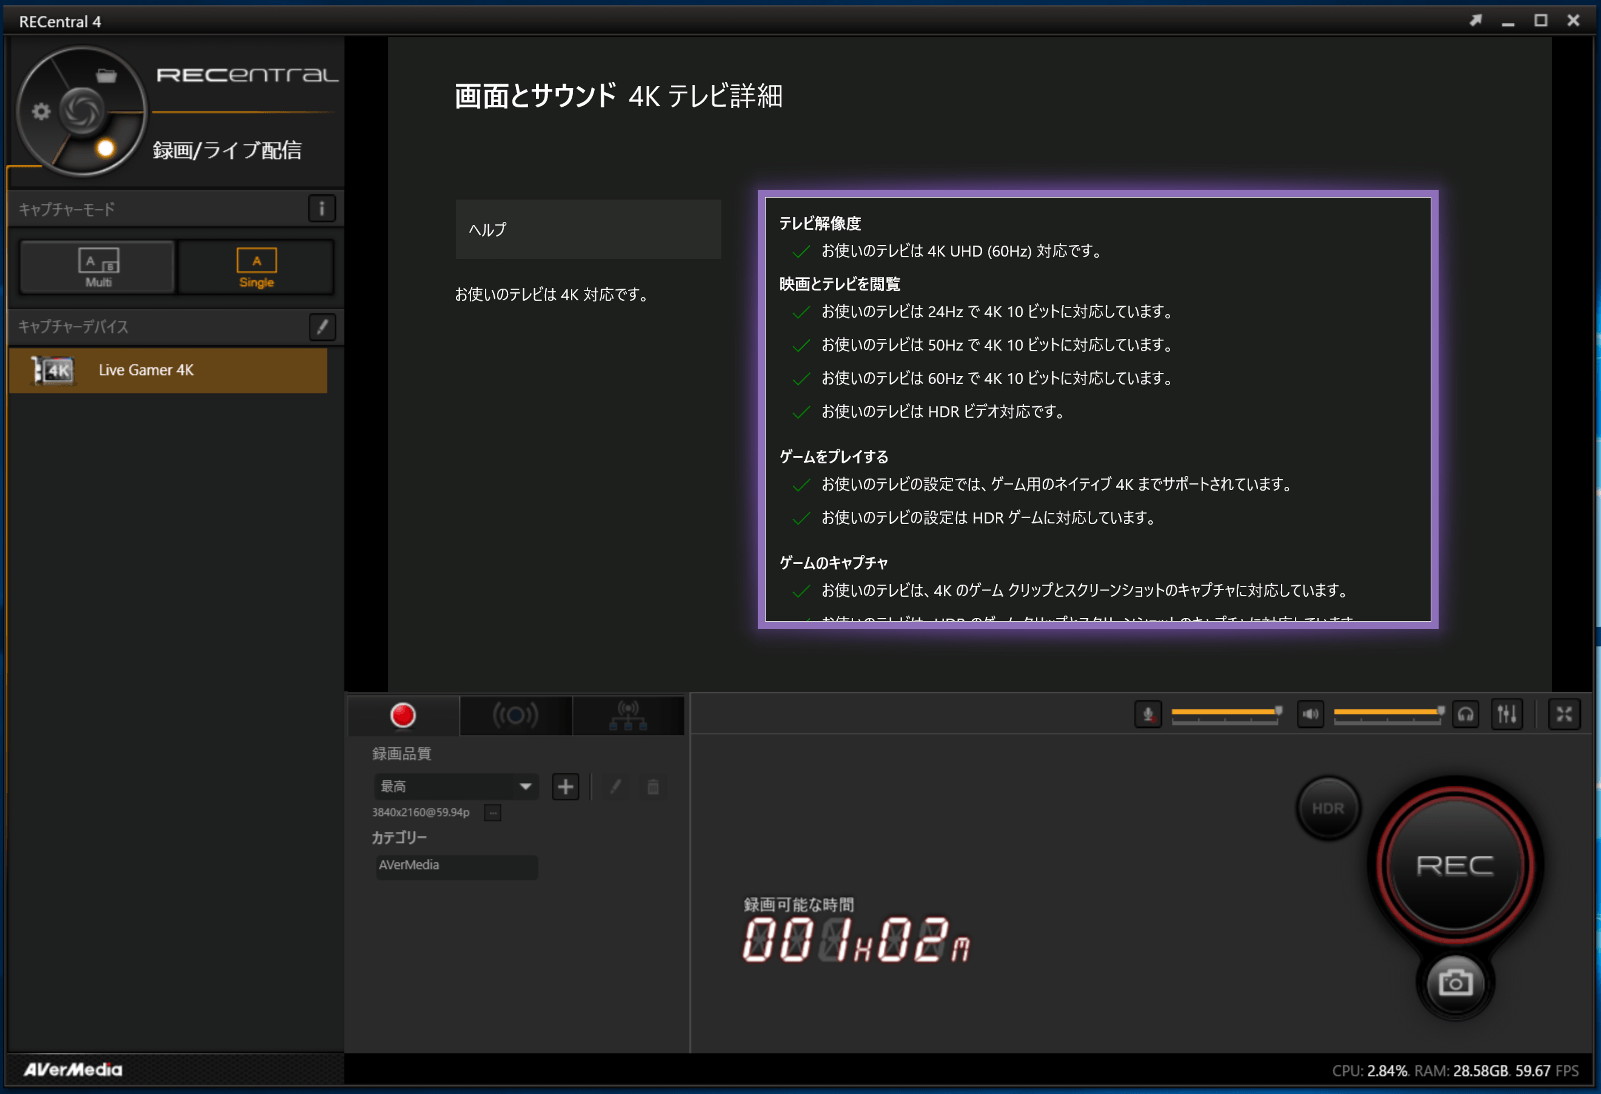The width and height of the screenshot is (1601, 1094).
Task: Open the settings gear on the dial
Action: [41, 112]
